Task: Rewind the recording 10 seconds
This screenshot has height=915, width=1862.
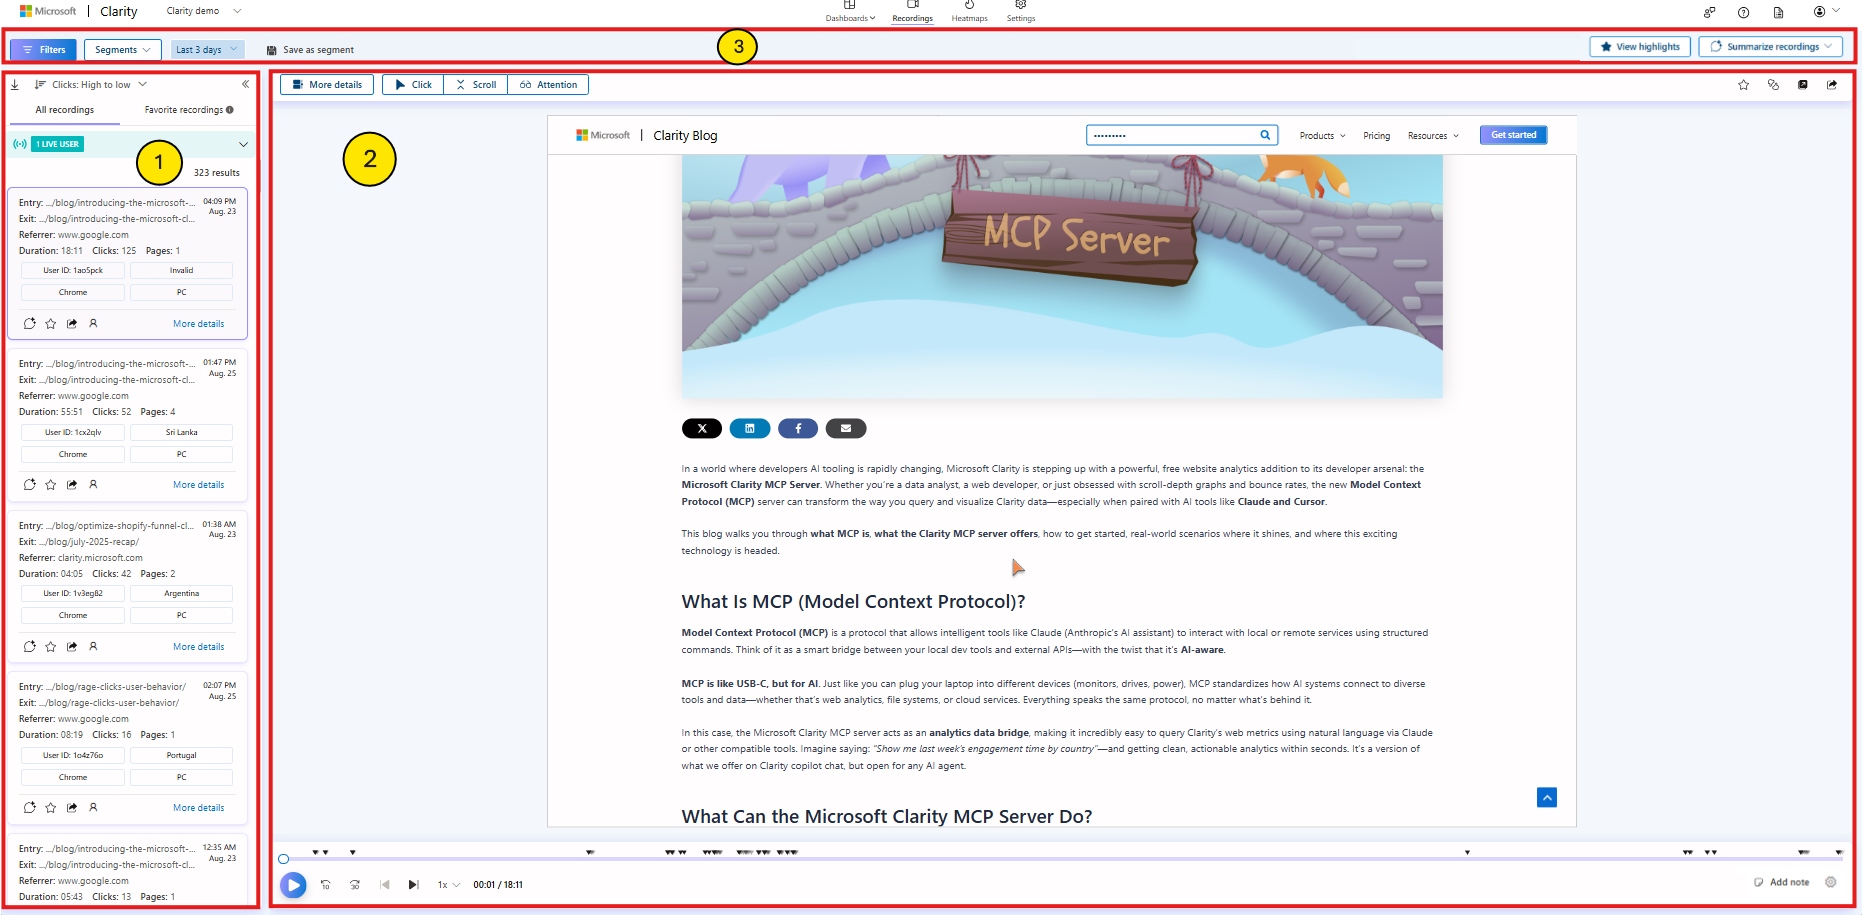Action: [x=325, y=885]
